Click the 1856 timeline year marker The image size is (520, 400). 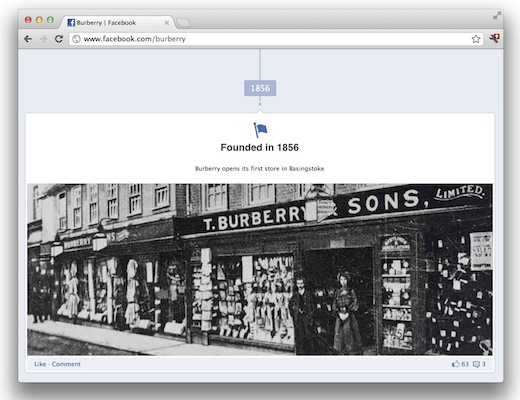pos(260,88)
